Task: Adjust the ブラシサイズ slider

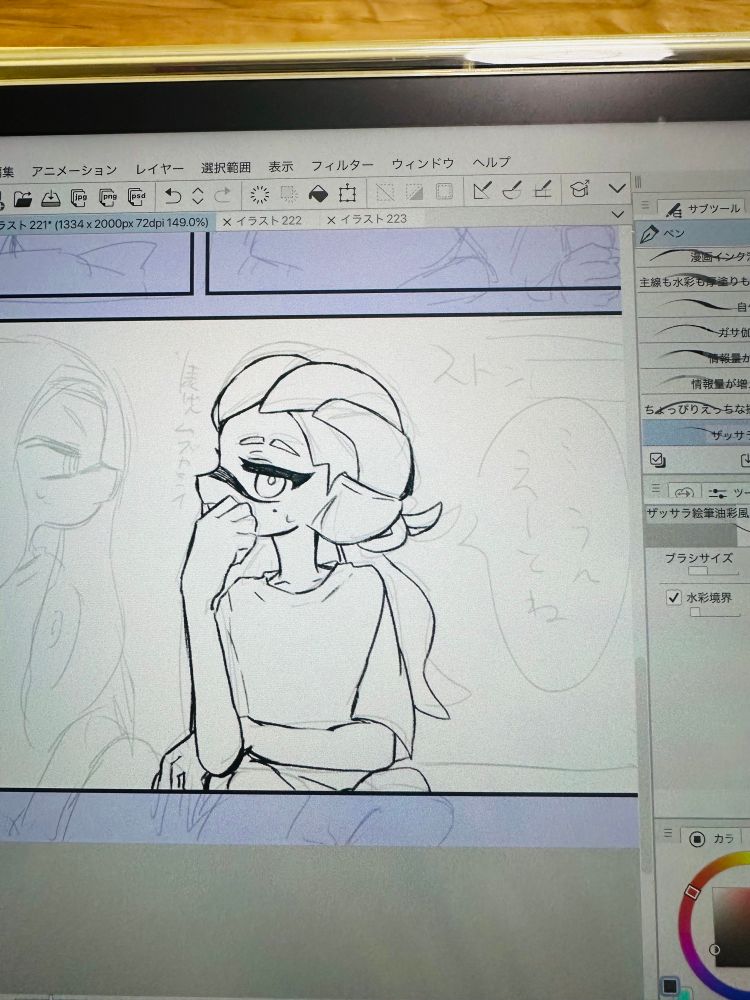Action: [x=714, y=571]
